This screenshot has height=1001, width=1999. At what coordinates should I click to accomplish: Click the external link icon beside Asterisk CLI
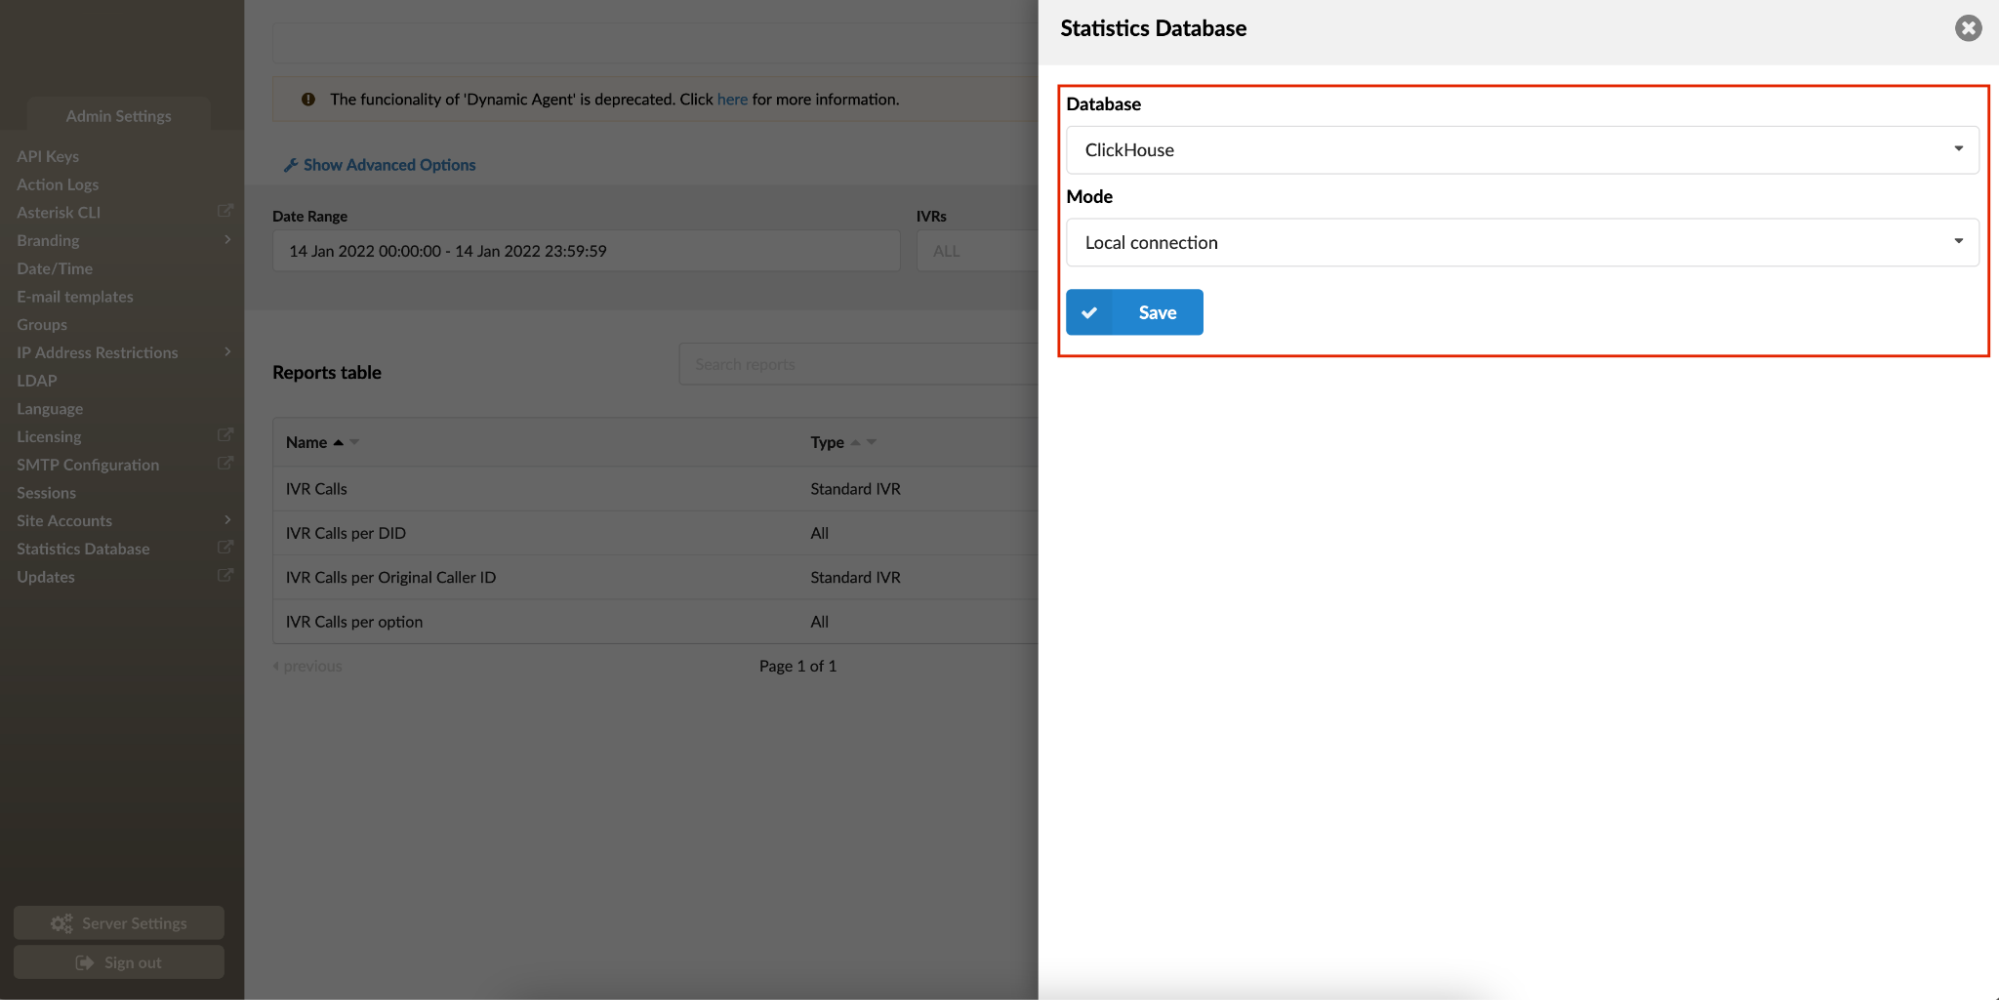(225, 210)
